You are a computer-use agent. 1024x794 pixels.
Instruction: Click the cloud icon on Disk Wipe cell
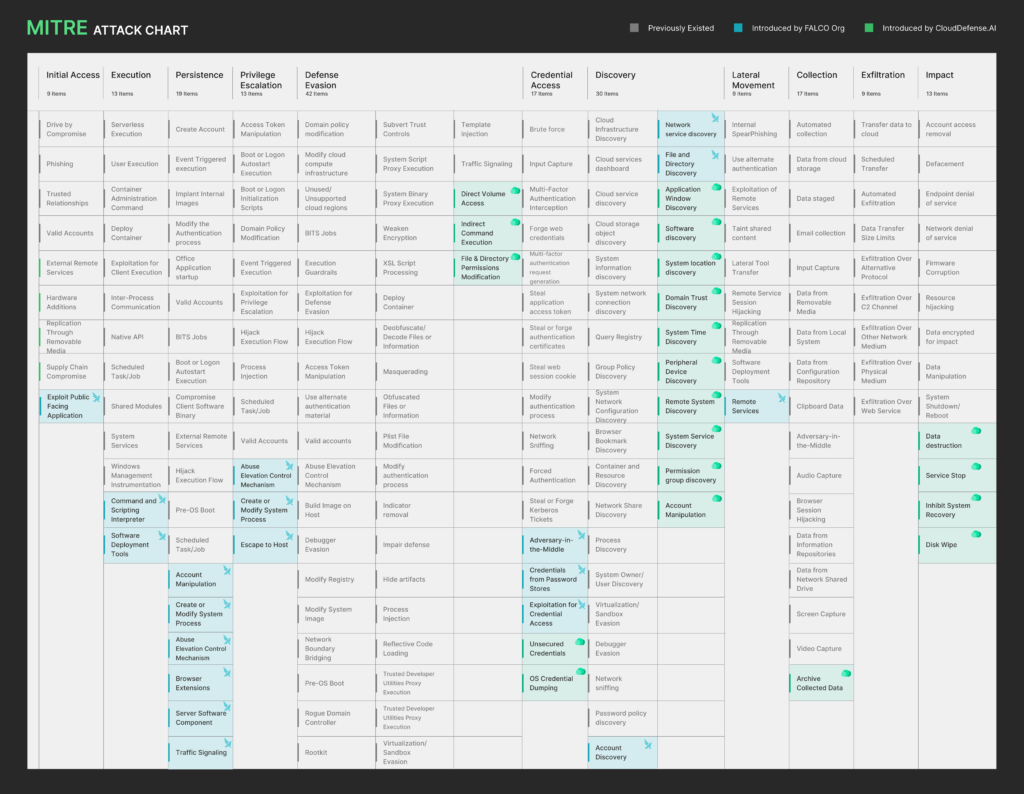click(x=976, y=535)
